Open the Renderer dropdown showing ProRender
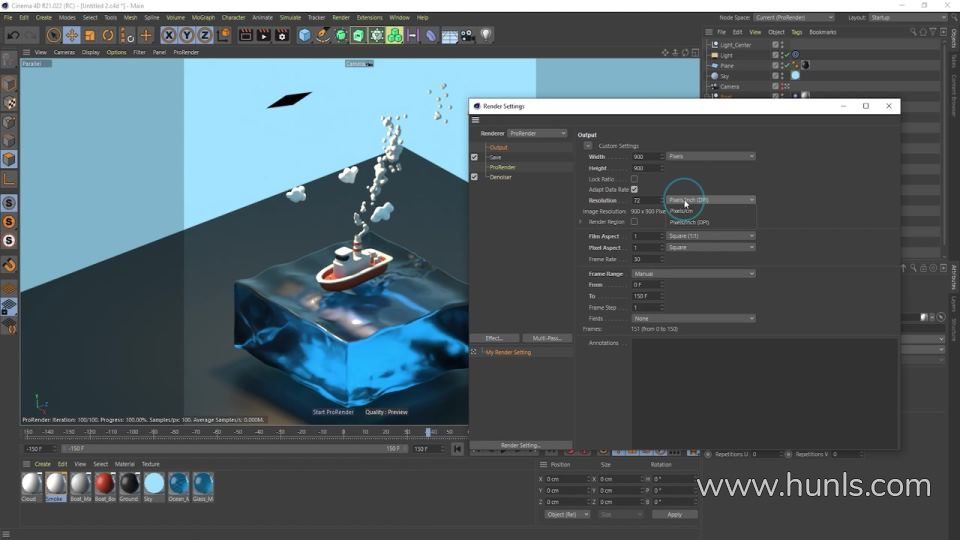Screen dimensions: 960x540 tap(537, 133)
